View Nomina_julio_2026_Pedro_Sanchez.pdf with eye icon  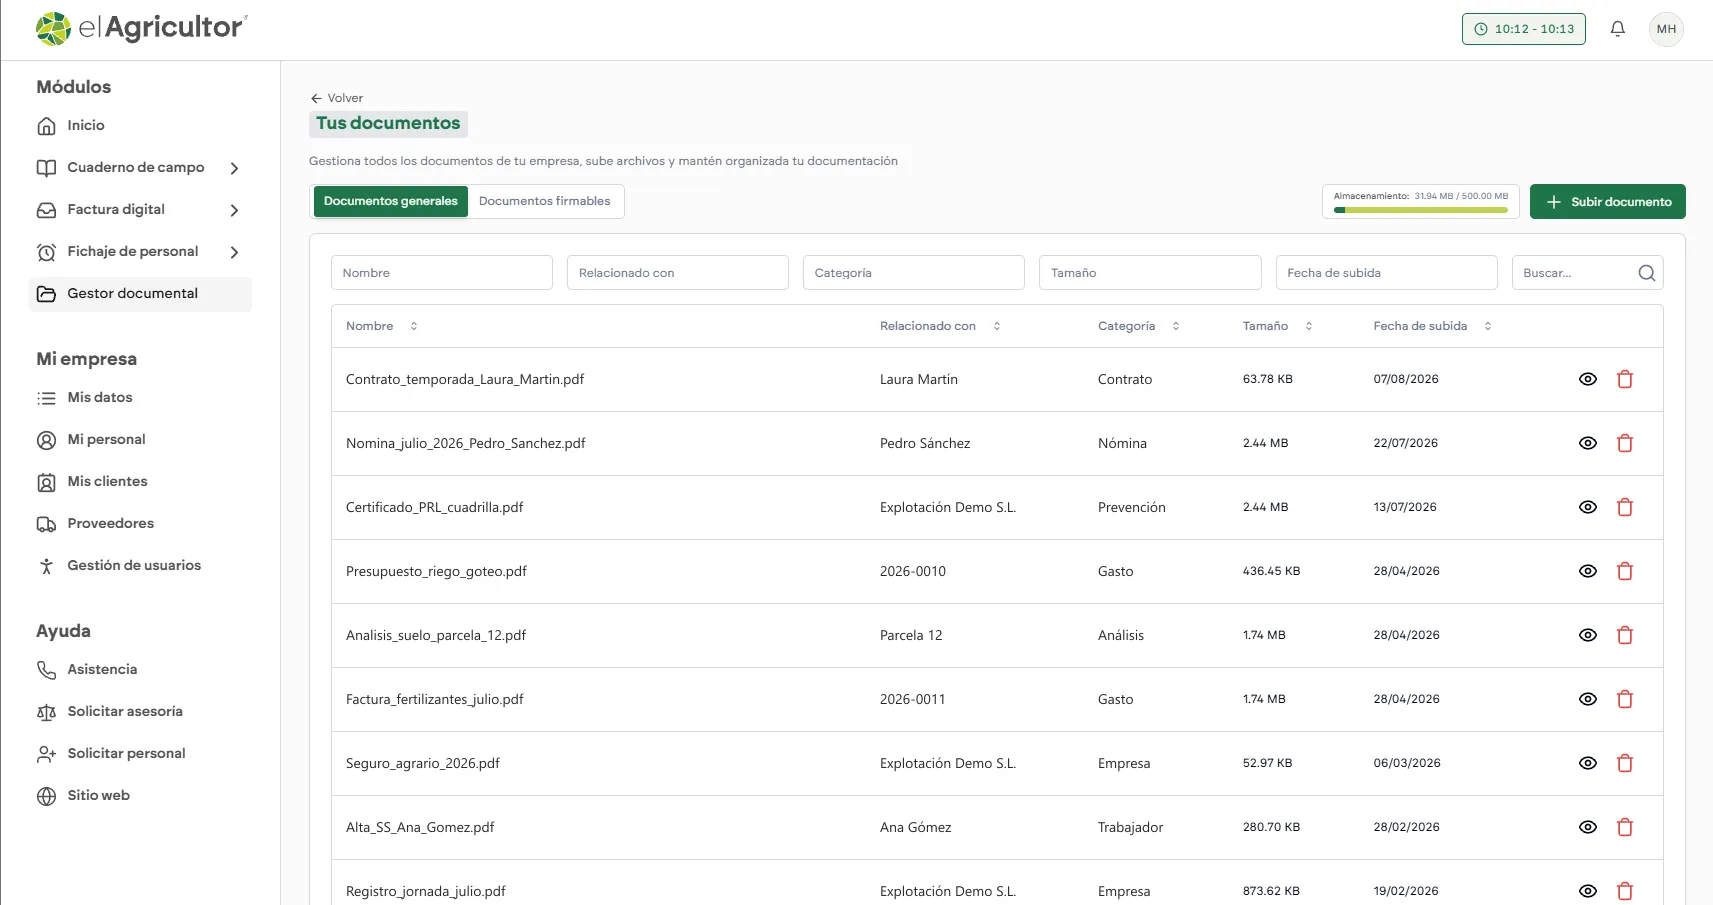1588,443
